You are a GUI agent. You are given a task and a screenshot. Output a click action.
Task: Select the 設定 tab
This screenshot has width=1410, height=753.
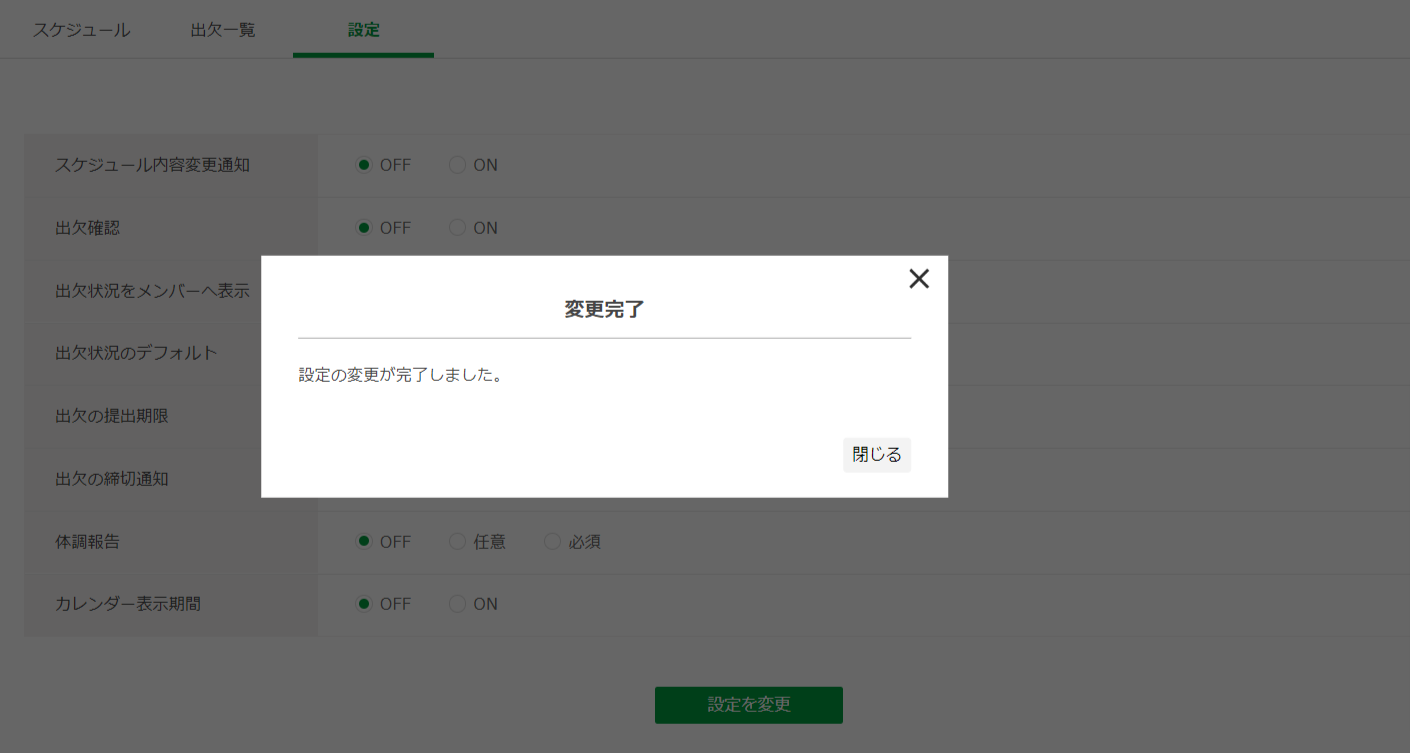tap(364, 30)
